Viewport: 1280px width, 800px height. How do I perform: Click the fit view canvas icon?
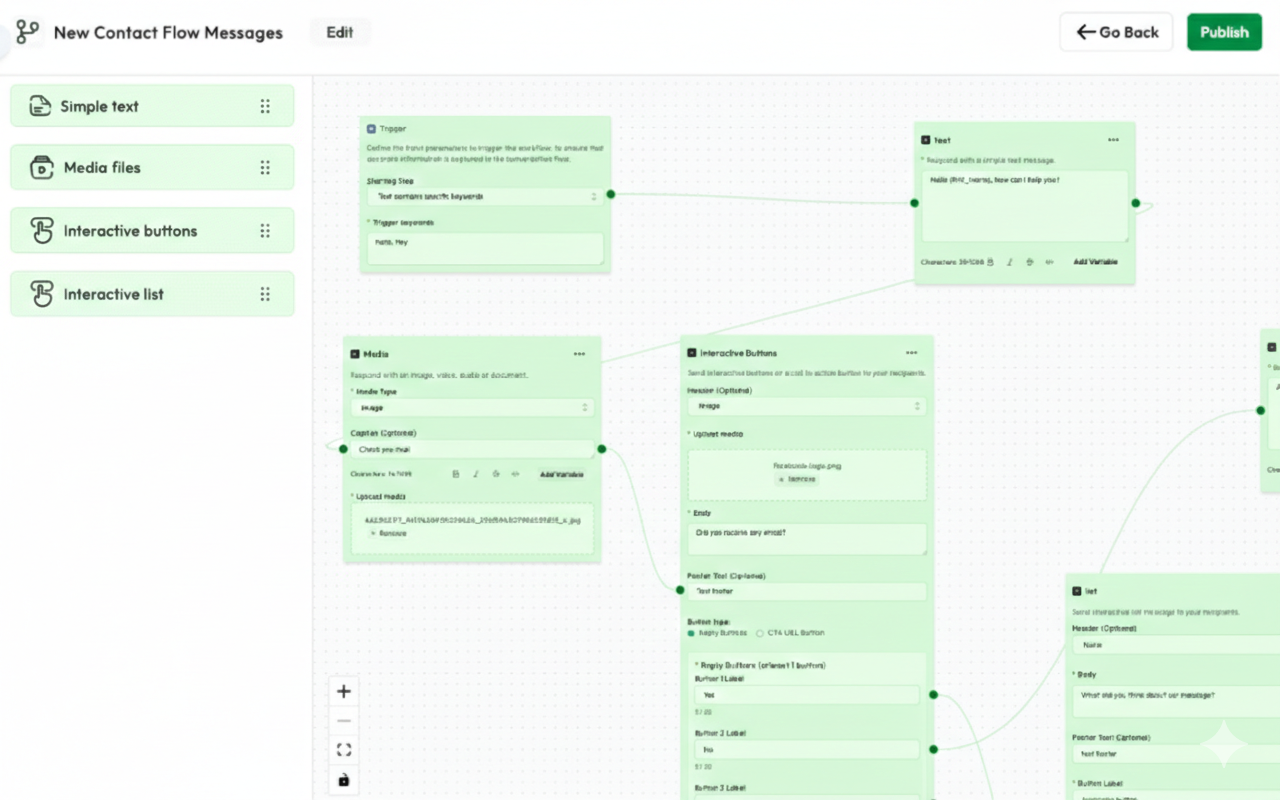[344, 750]
